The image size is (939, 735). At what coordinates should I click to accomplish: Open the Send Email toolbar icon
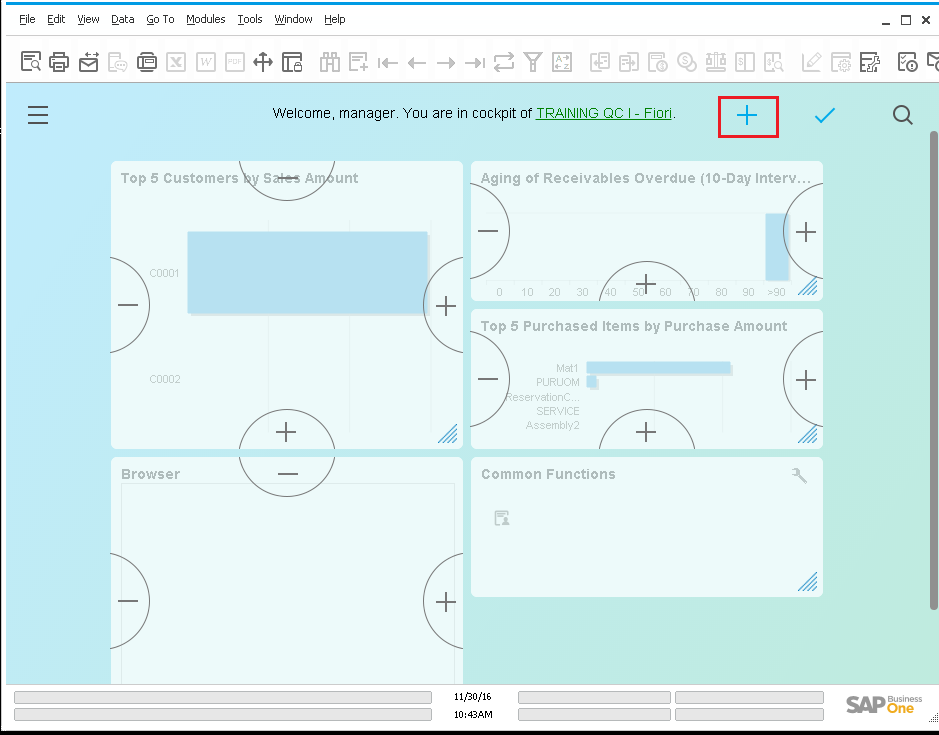(x=88, y=61)
